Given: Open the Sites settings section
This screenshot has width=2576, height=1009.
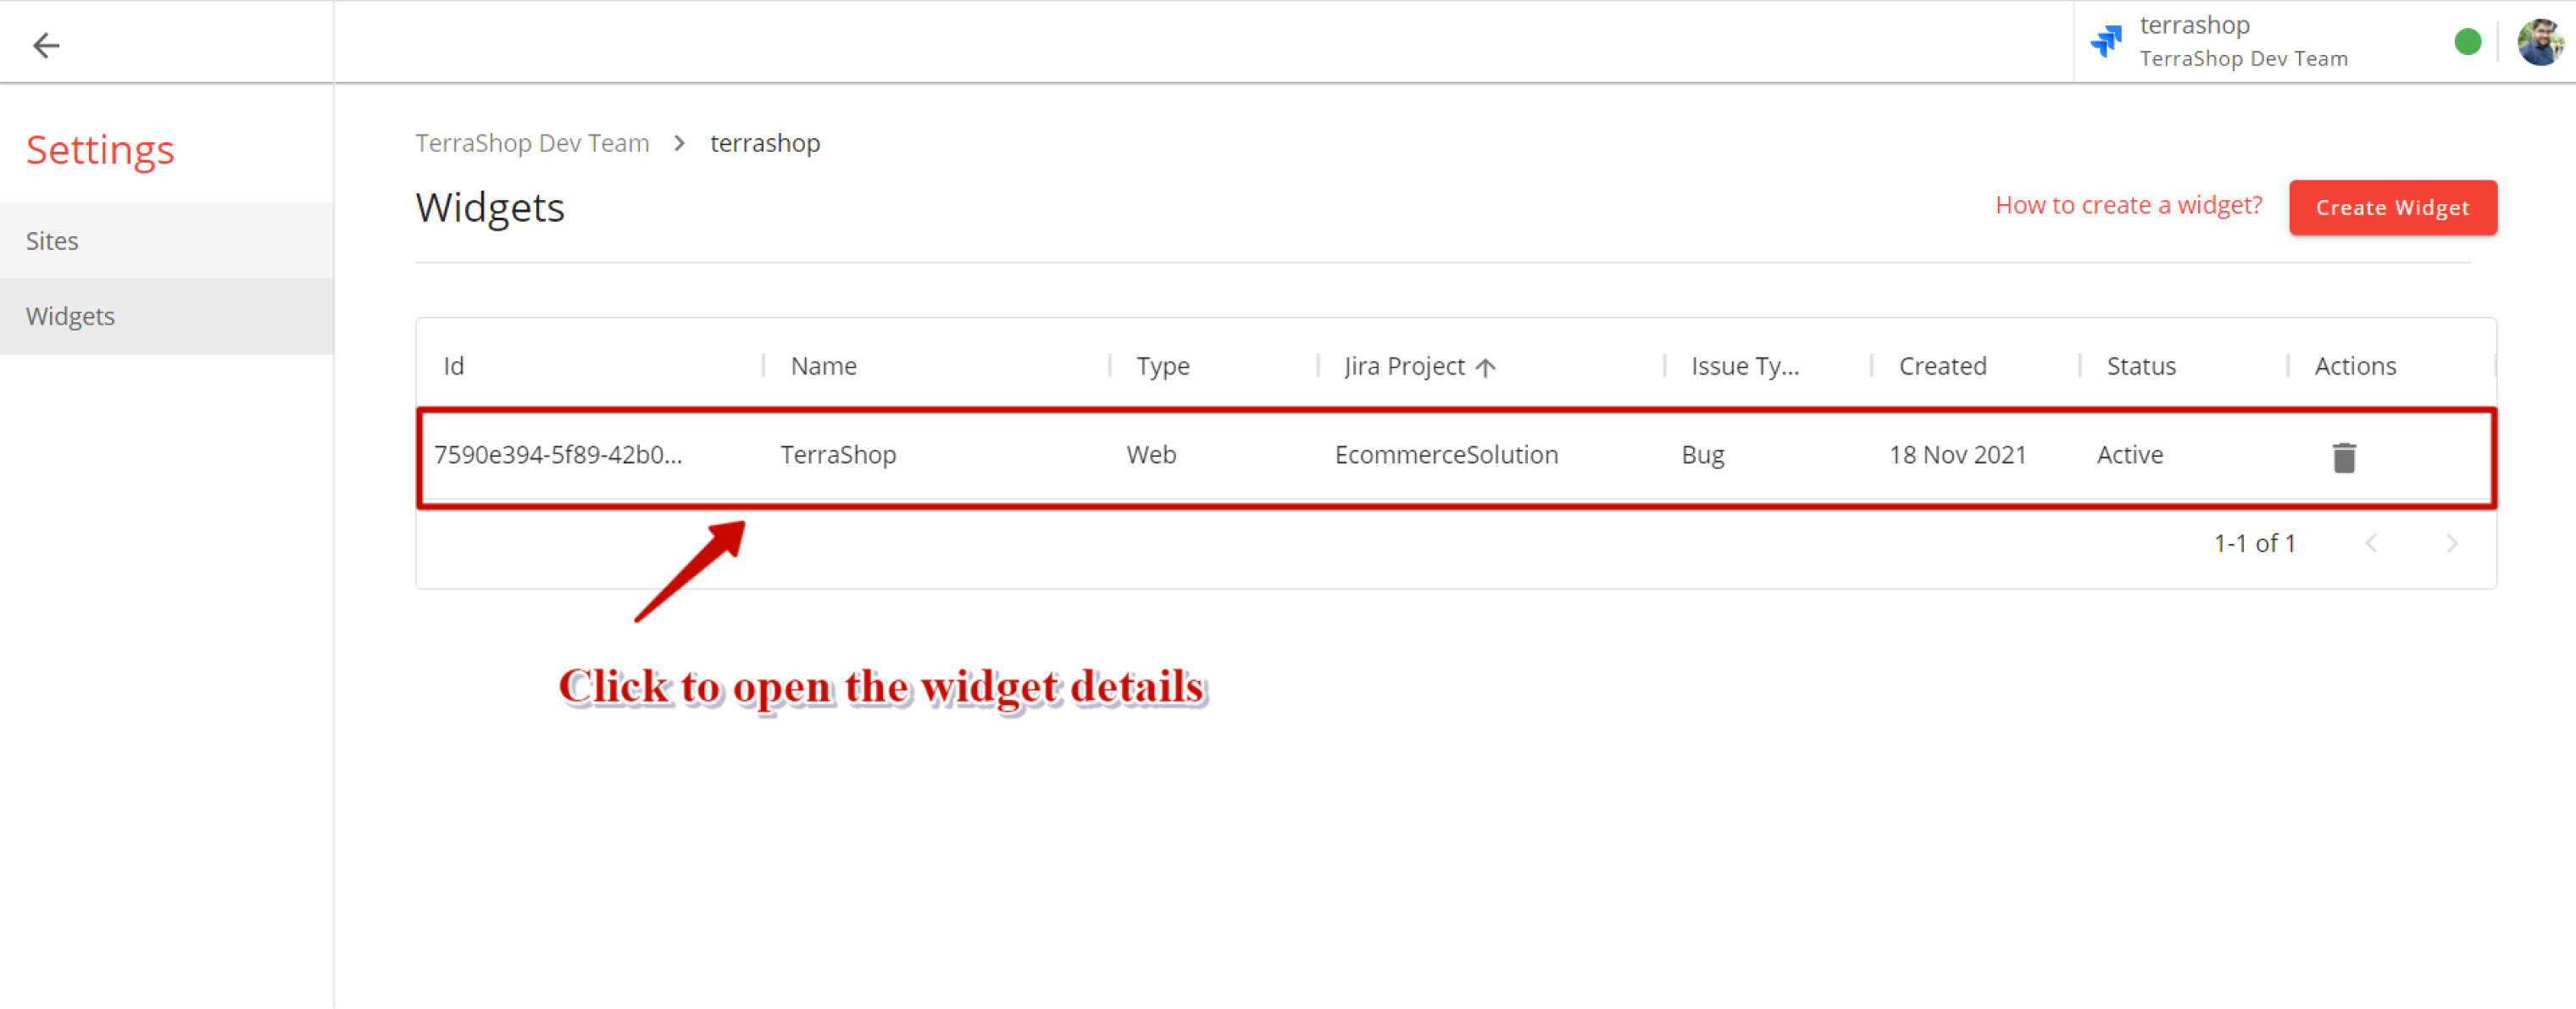Looking at the screenshot, I should point(53,240).
